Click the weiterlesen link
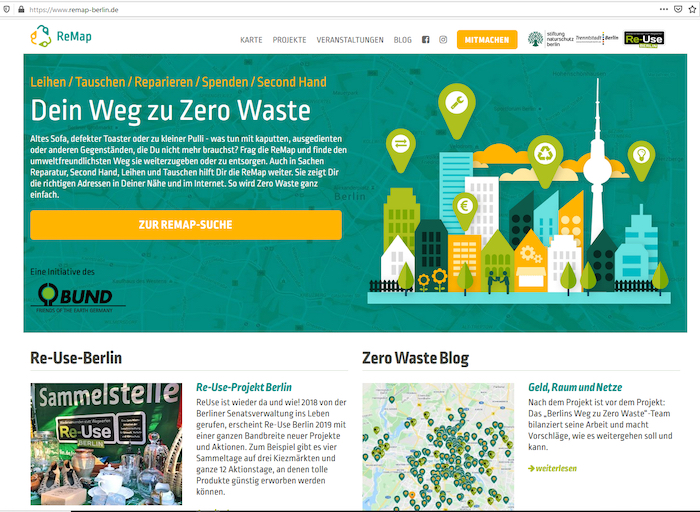The height and width of the screenshot is (512, 700). click(x=553, y=468)
